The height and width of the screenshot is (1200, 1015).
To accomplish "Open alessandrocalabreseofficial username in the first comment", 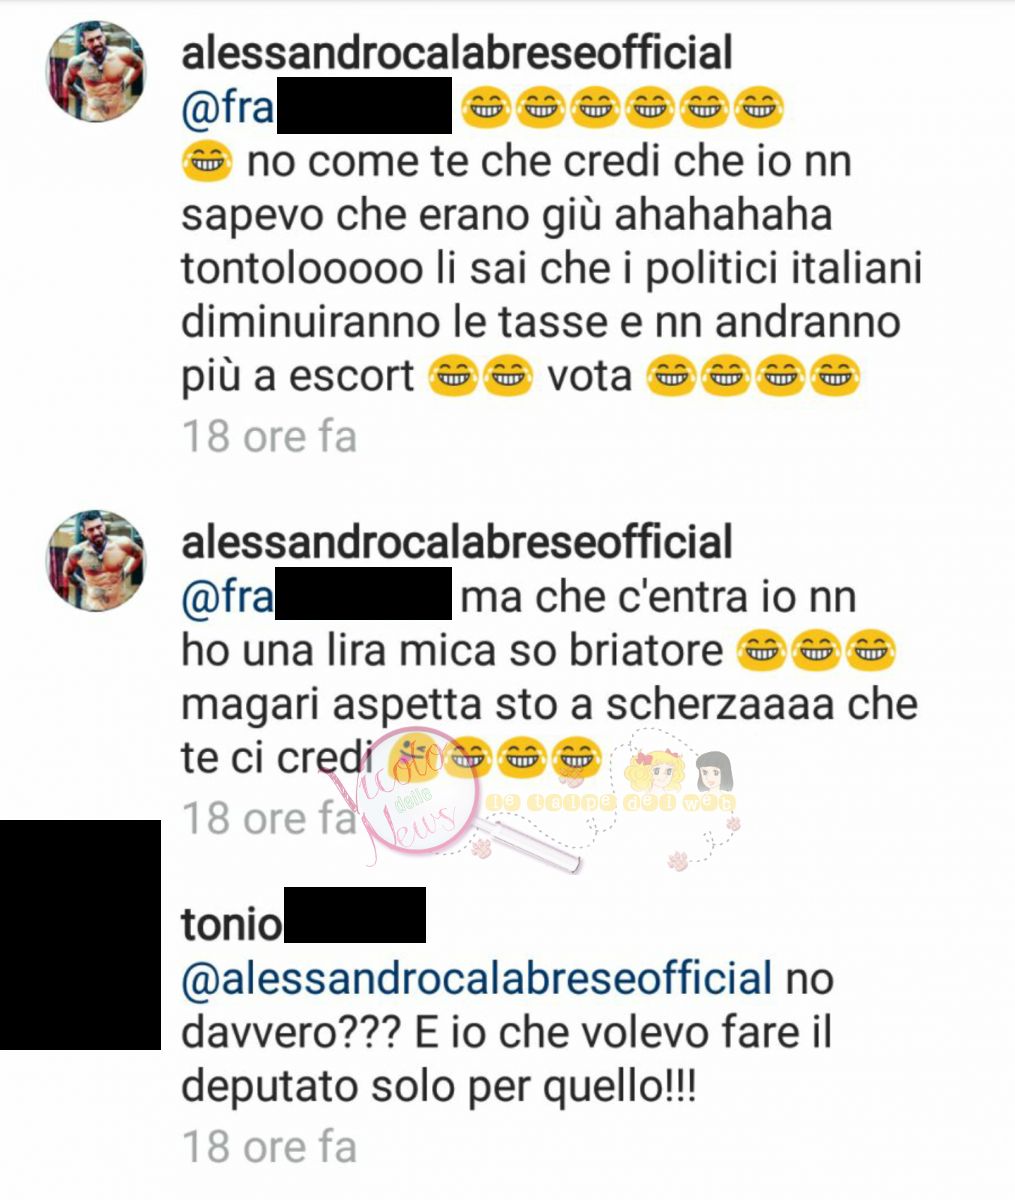I will [457, 53].
